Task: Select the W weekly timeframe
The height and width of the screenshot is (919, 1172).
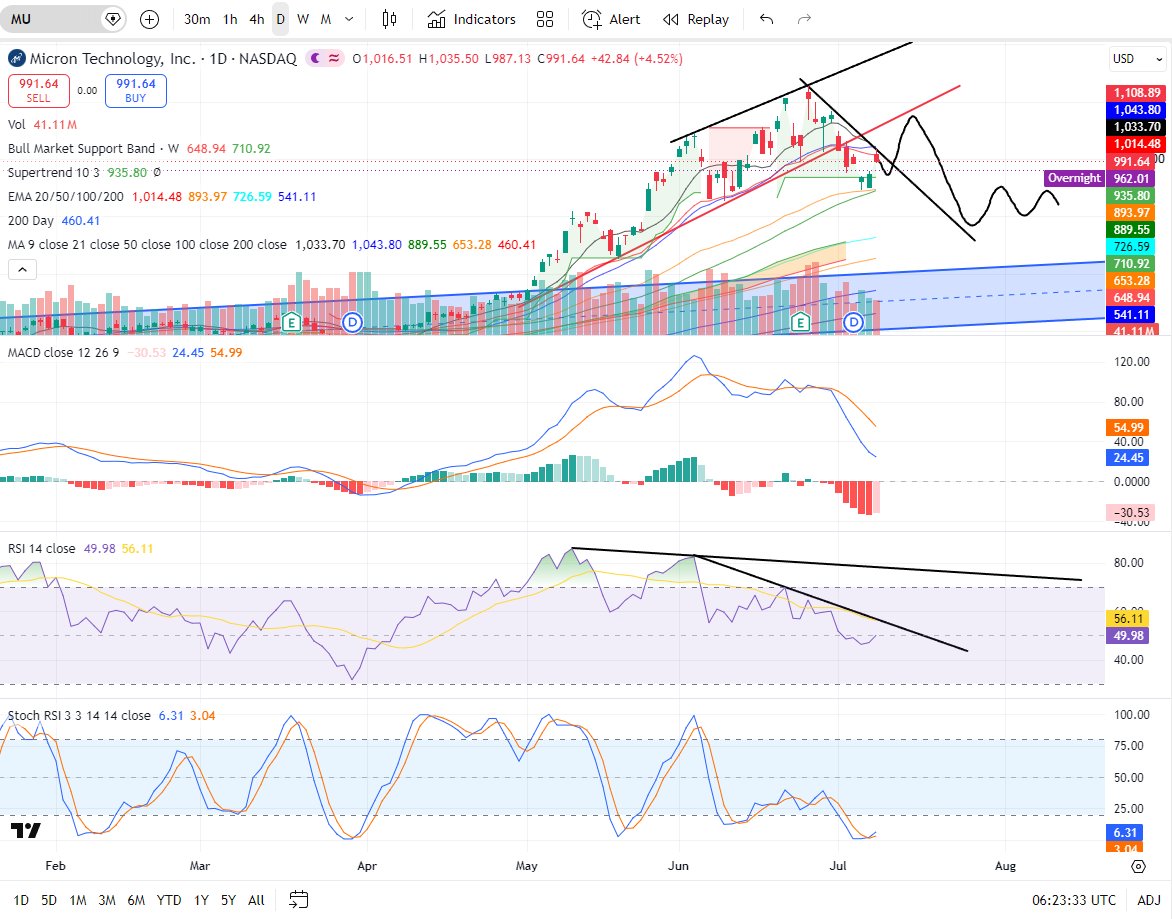Action: point(303,19)
